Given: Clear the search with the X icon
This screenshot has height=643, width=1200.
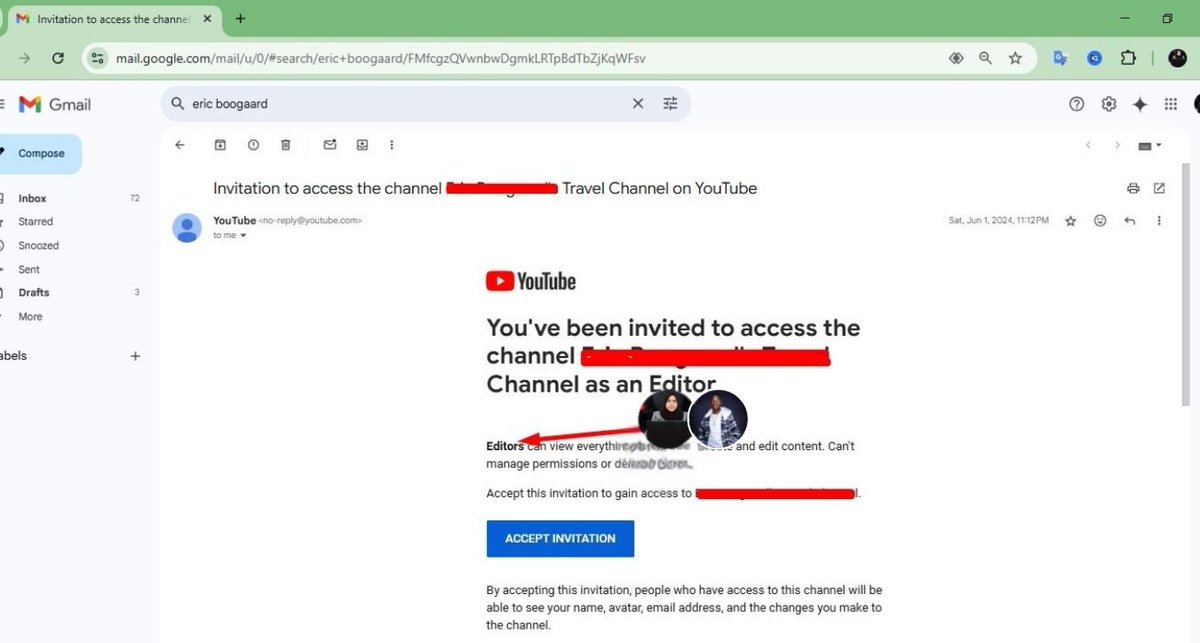Looking at the screenshot, I should (x=638, y=103).
